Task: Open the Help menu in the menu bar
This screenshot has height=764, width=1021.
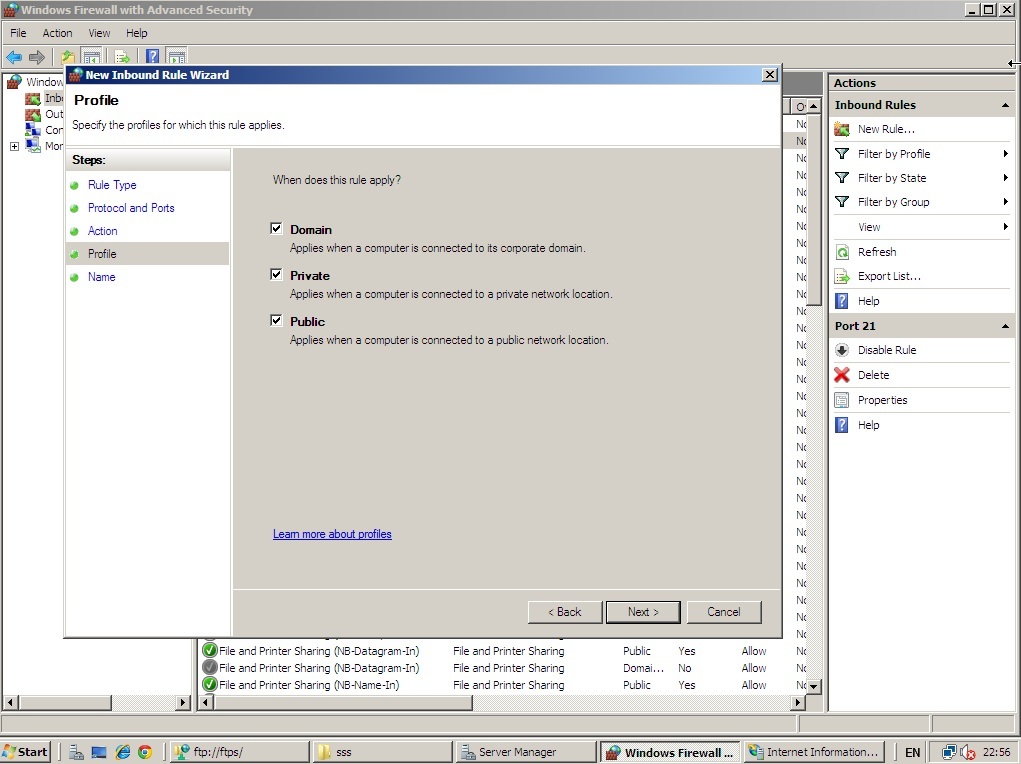Action: 137,33
